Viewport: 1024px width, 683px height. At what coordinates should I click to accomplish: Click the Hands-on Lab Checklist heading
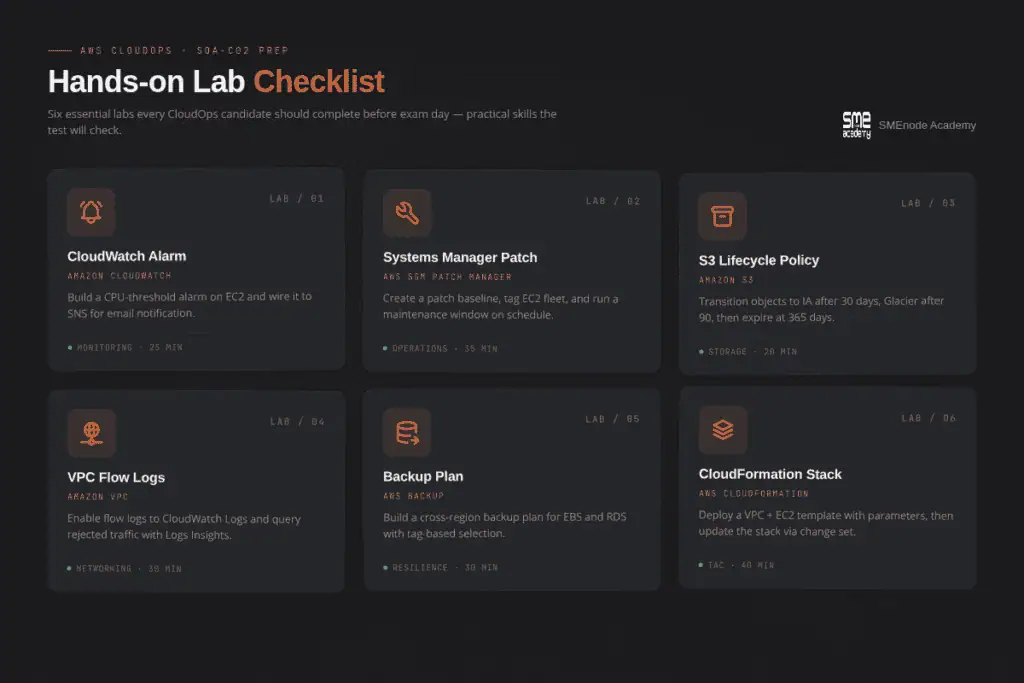pyautogui.click(x=216, y=81)
